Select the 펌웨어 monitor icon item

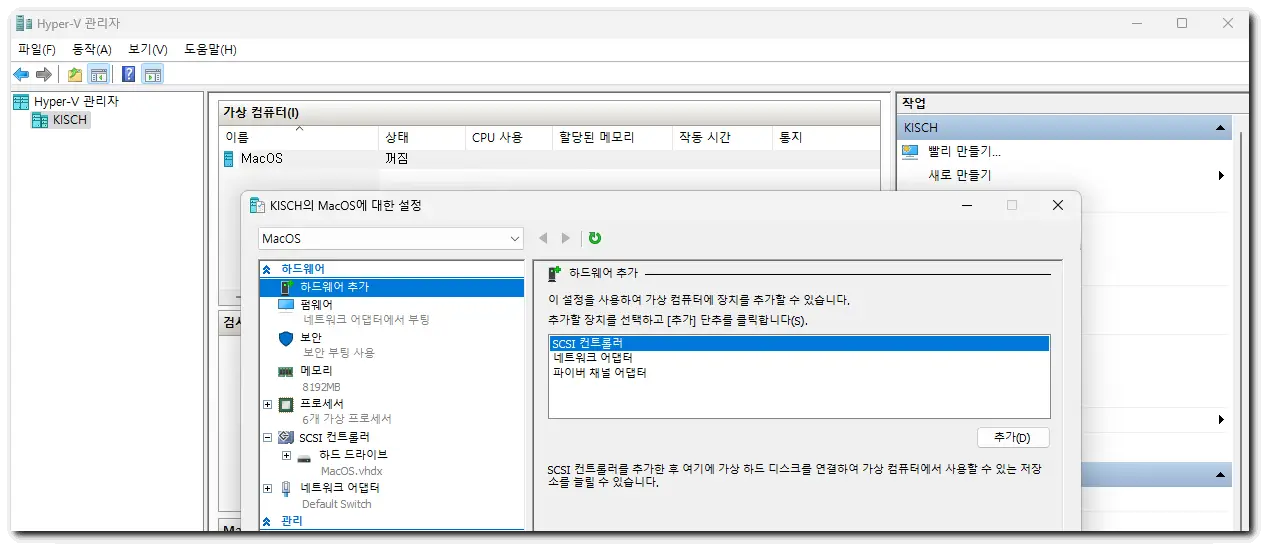pyautogui.click(x=286, y=304)
